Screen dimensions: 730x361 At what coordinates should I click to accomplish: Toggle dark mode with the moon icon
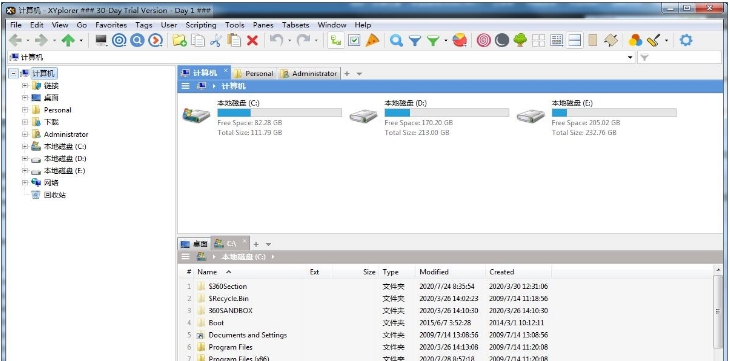tap(502, 41)
